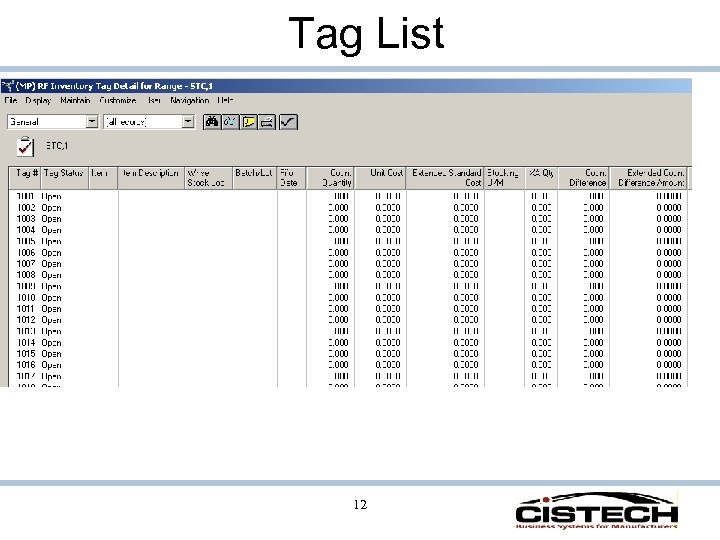Screen dimensions: 720x540
Task: Click the Tag # column header
Action: [x=25, y=178]
